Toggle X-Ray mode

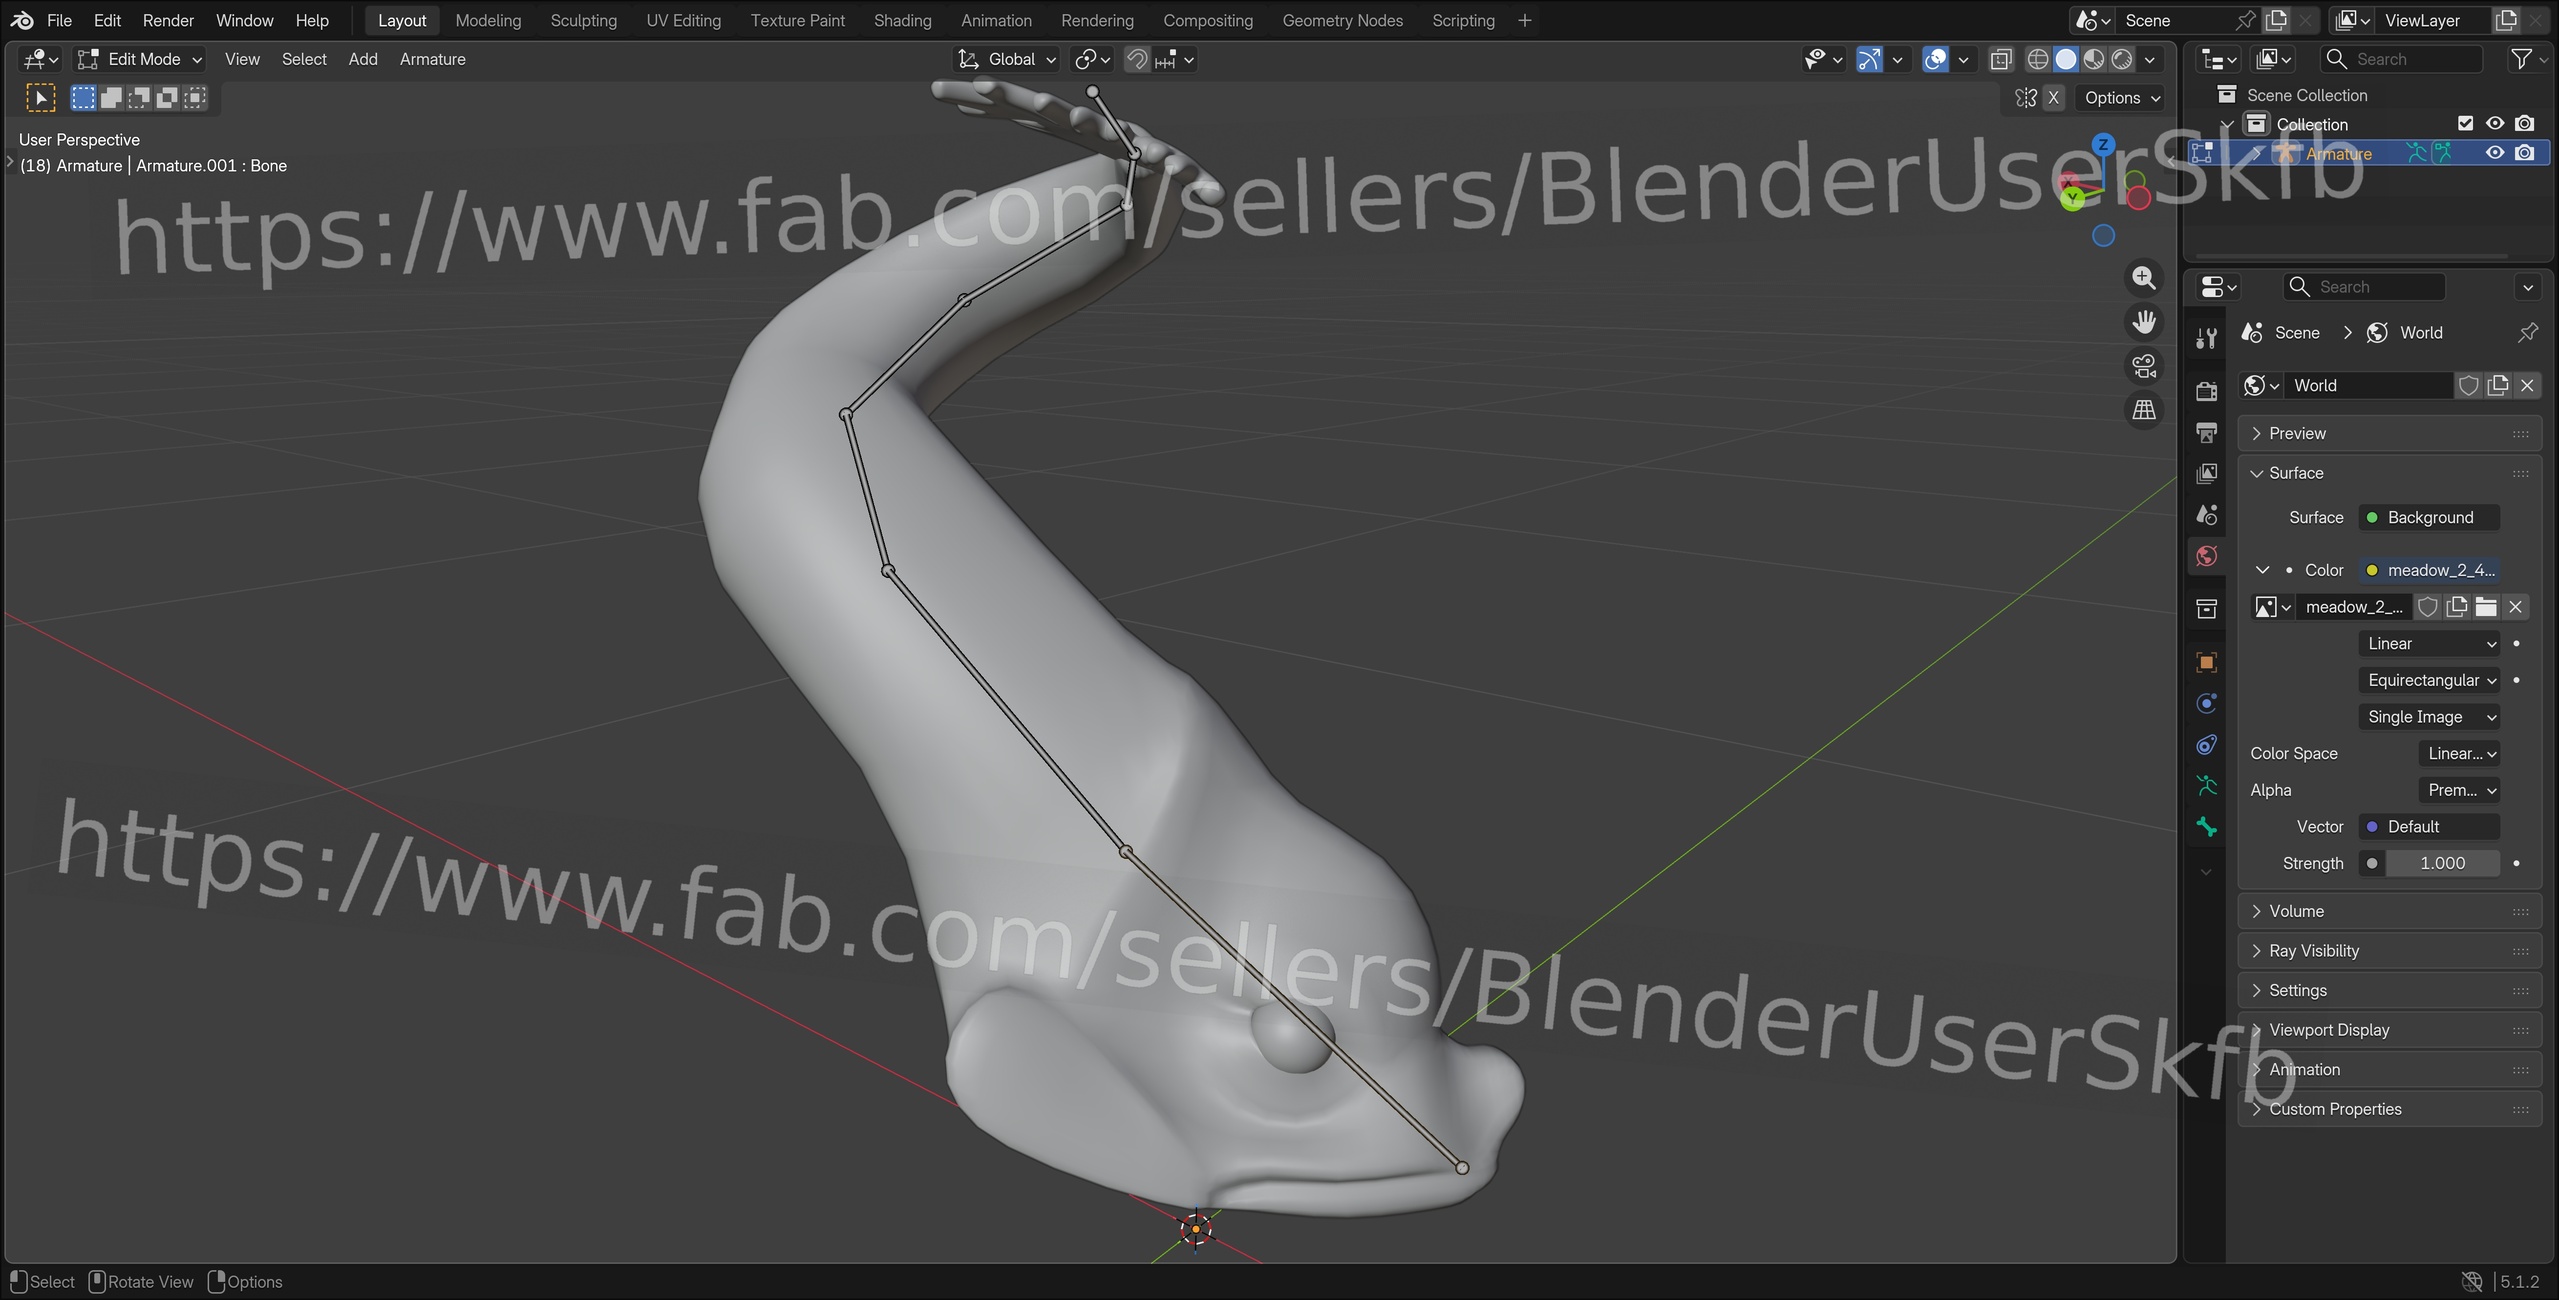pos(2001,60)
